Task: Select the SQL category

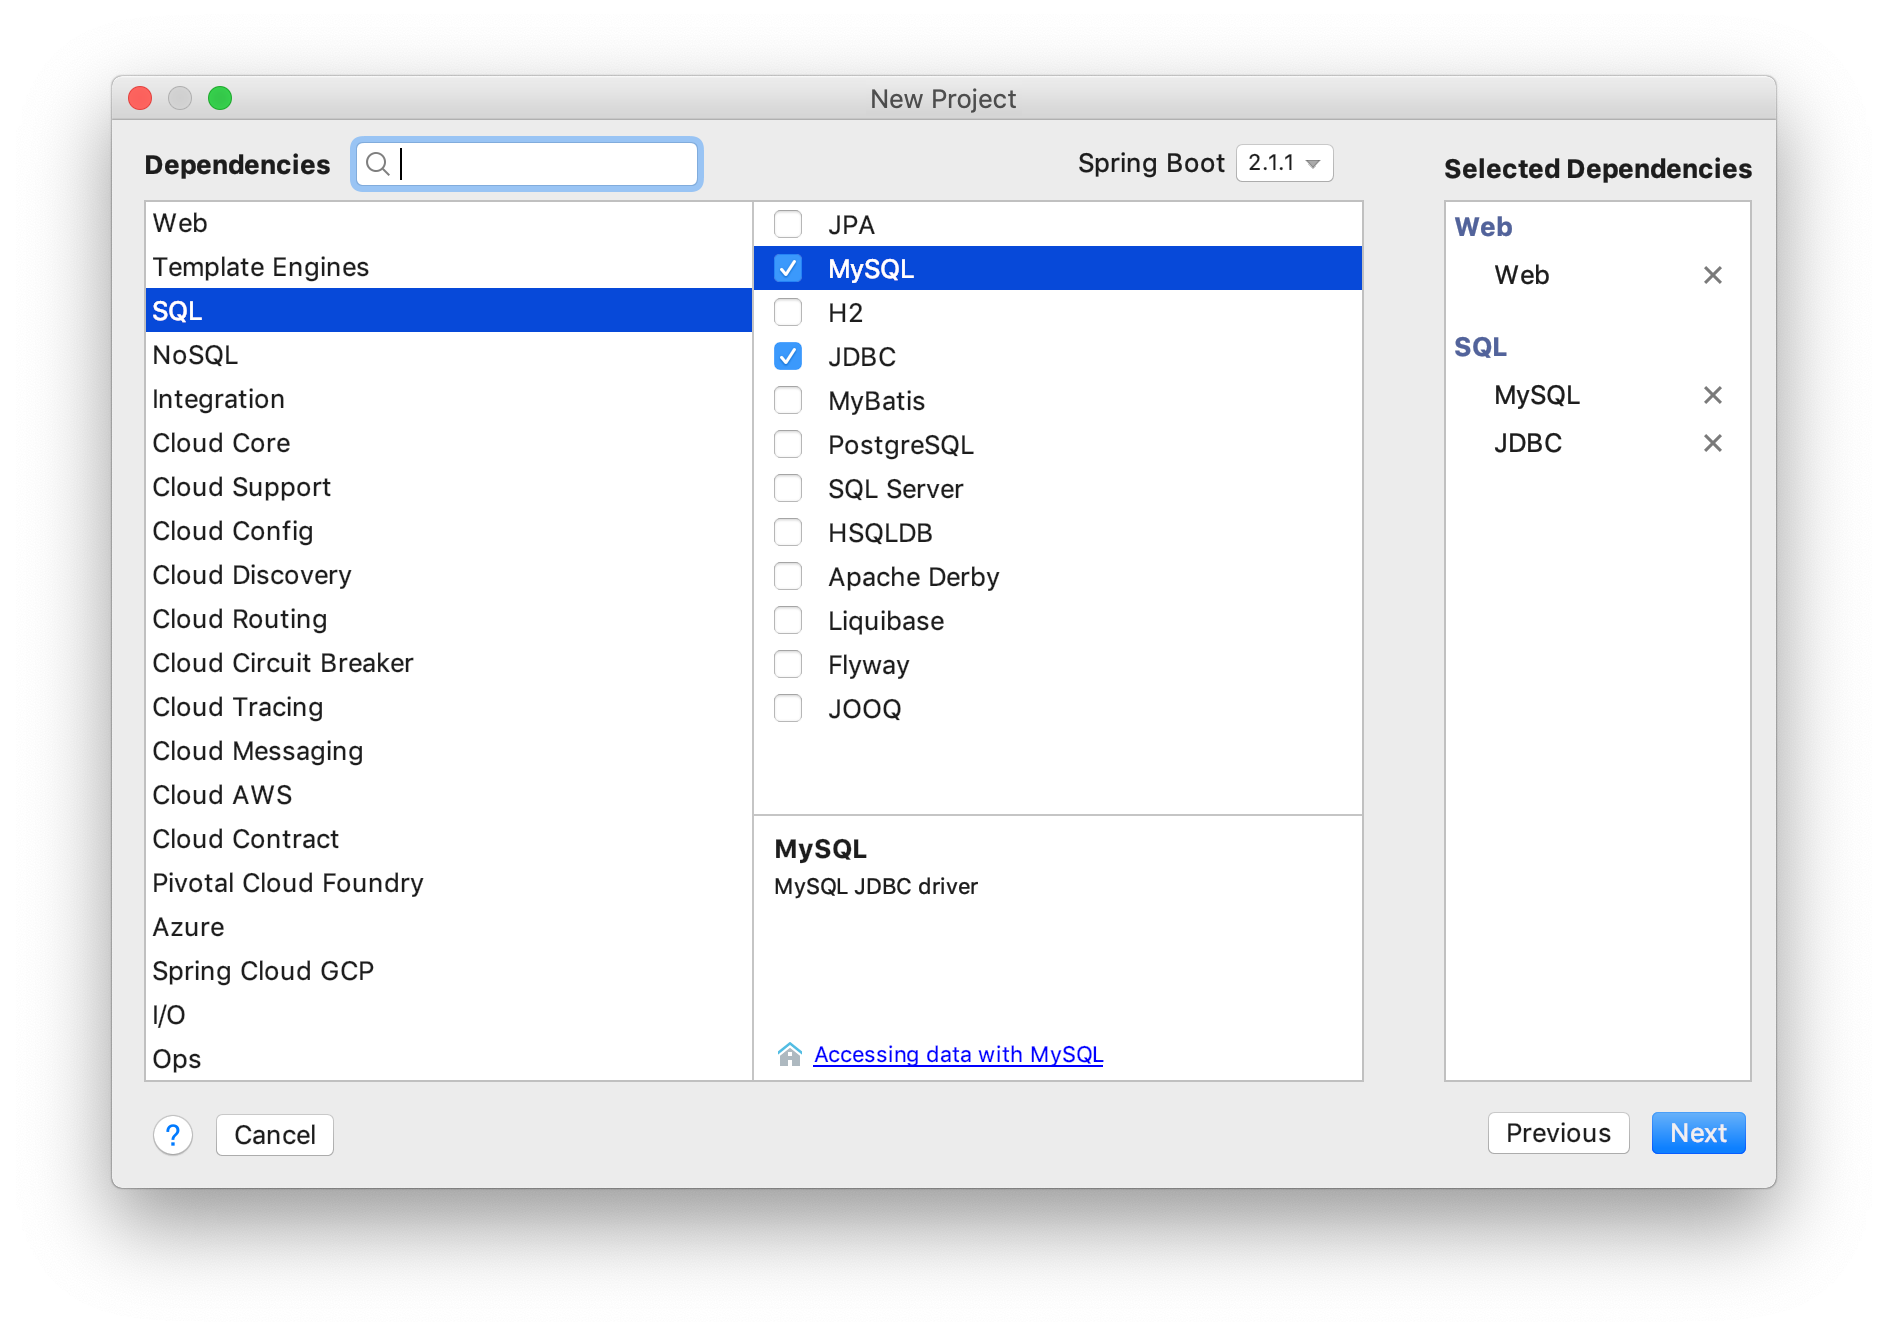Action: [448, 311]
